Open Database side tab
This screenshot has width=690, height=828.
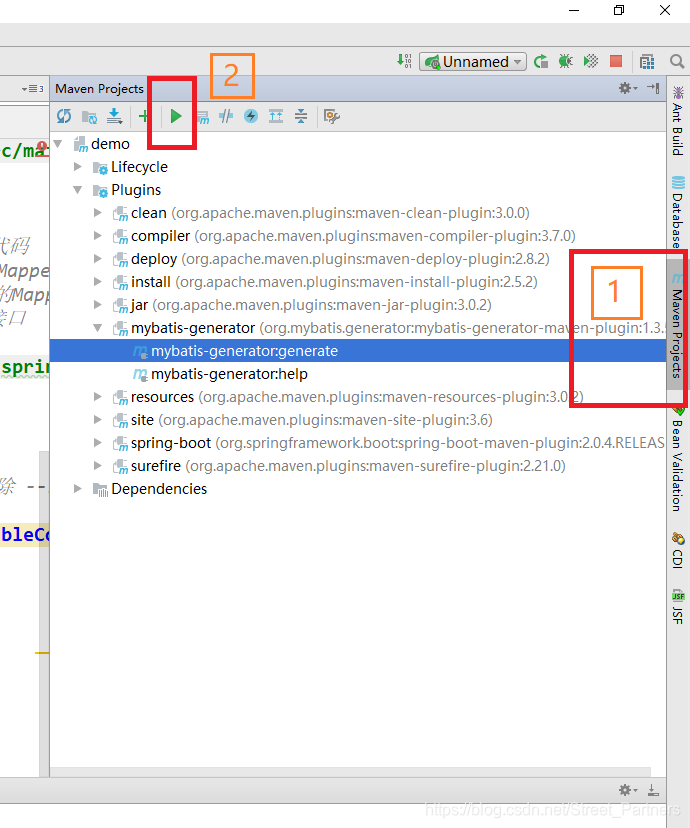click(677, 212)
